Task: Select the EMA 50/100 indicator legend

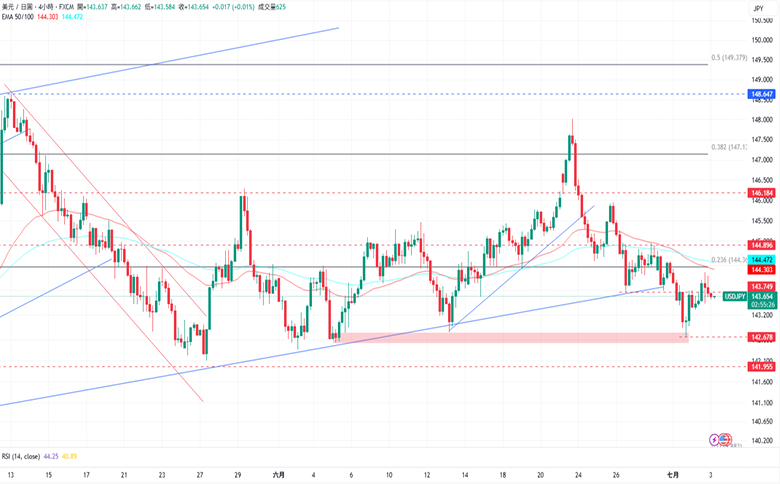Action: pyautogui.click(x=17, y=17)
